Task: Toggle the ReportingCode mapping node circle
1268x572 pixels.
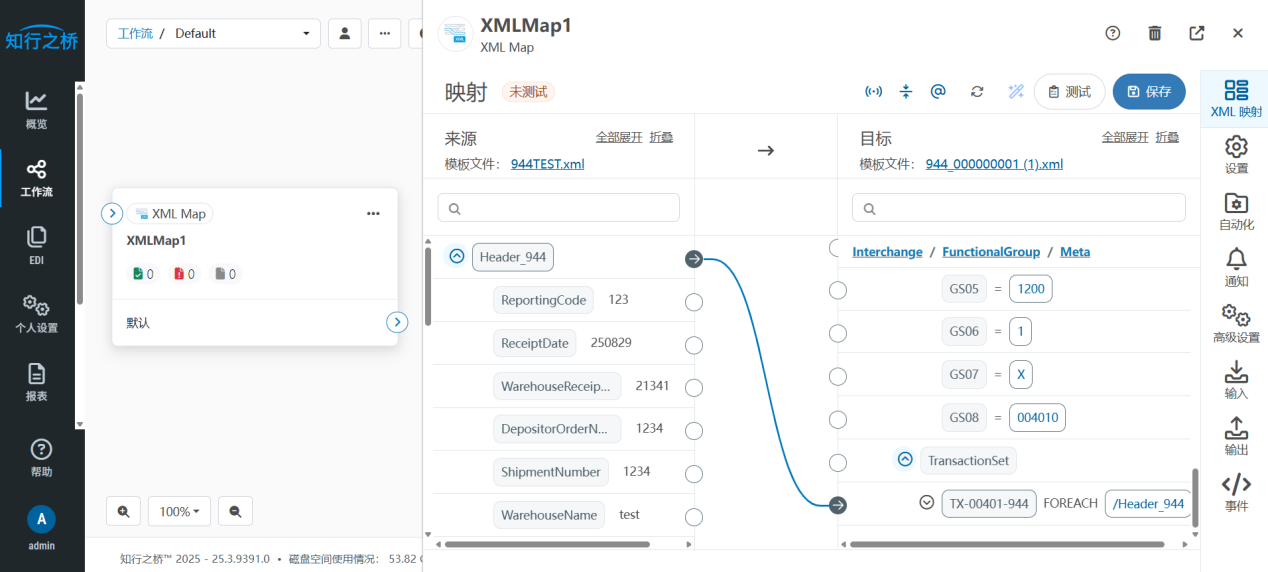Action: (x=693, y=302)
